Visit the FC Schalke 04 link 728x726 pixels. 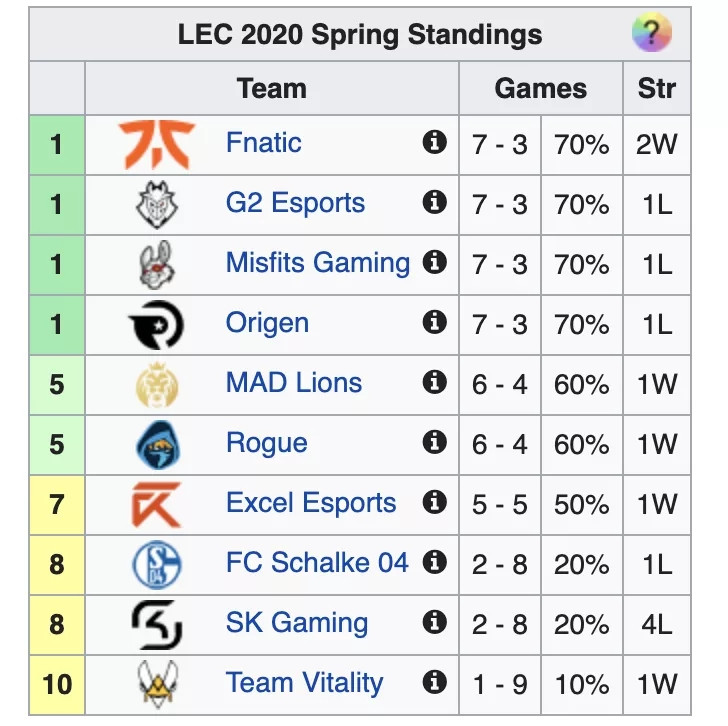tap(317, 563)
